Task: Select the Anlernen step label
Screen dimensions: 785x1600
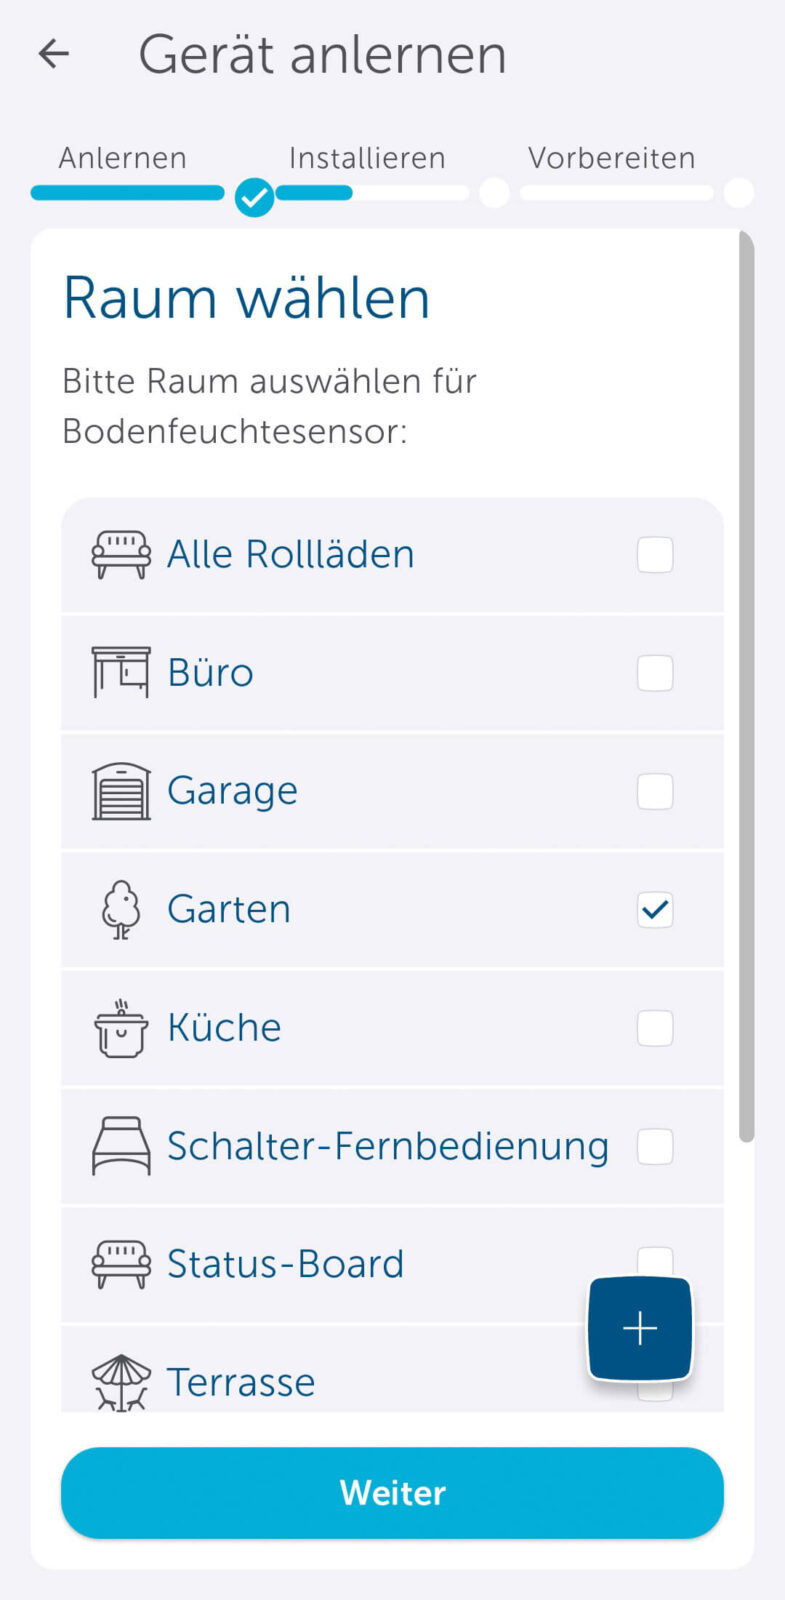Action: coord(122,157)
